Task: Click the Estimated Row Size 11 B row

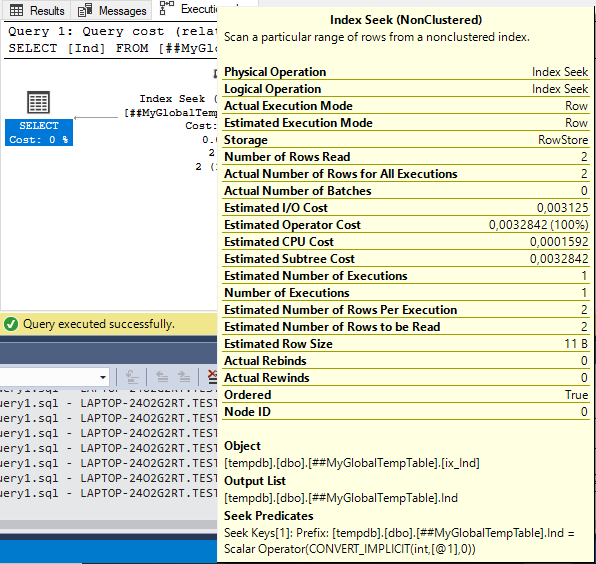Action: point(406,344)
